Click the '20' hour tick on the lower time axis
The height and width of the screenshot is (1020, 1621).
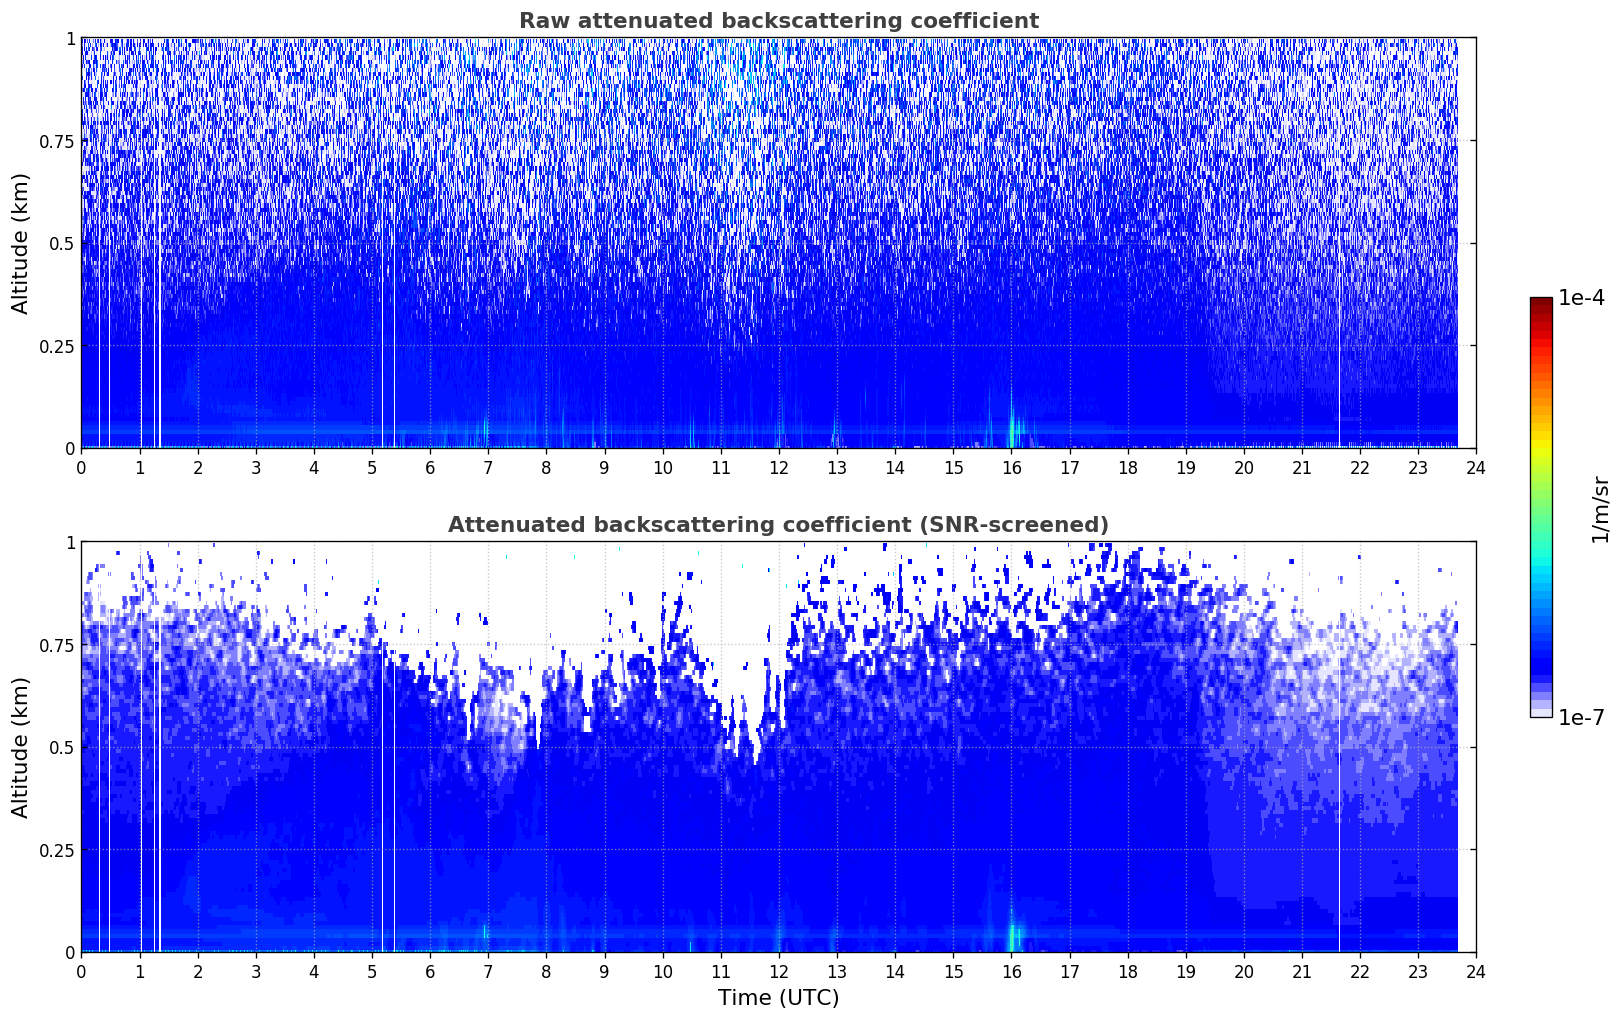(x=1244, y=971)
